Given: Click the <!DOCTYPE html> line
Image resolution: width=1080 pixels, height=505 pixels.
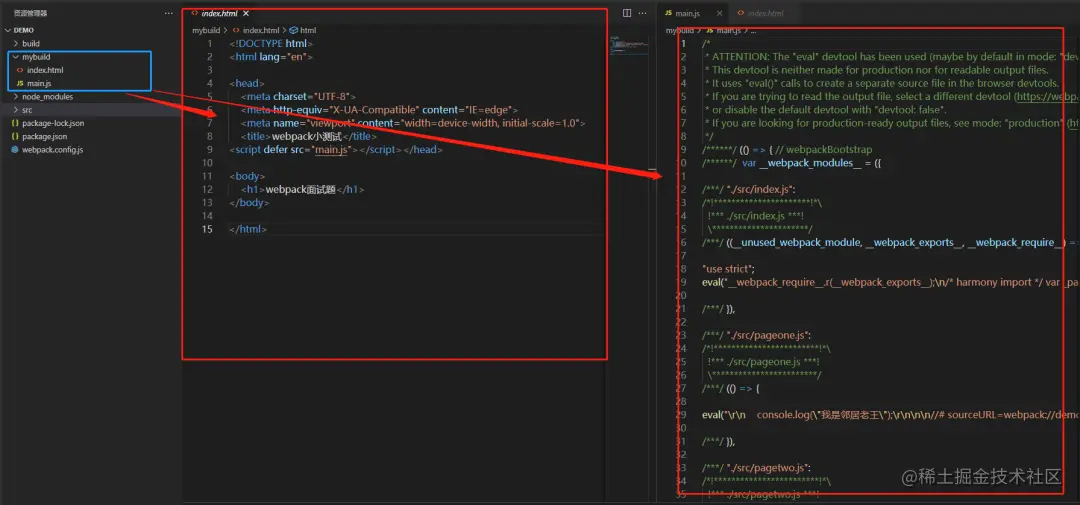Looking at the screenshot, I should click(271, 43).
